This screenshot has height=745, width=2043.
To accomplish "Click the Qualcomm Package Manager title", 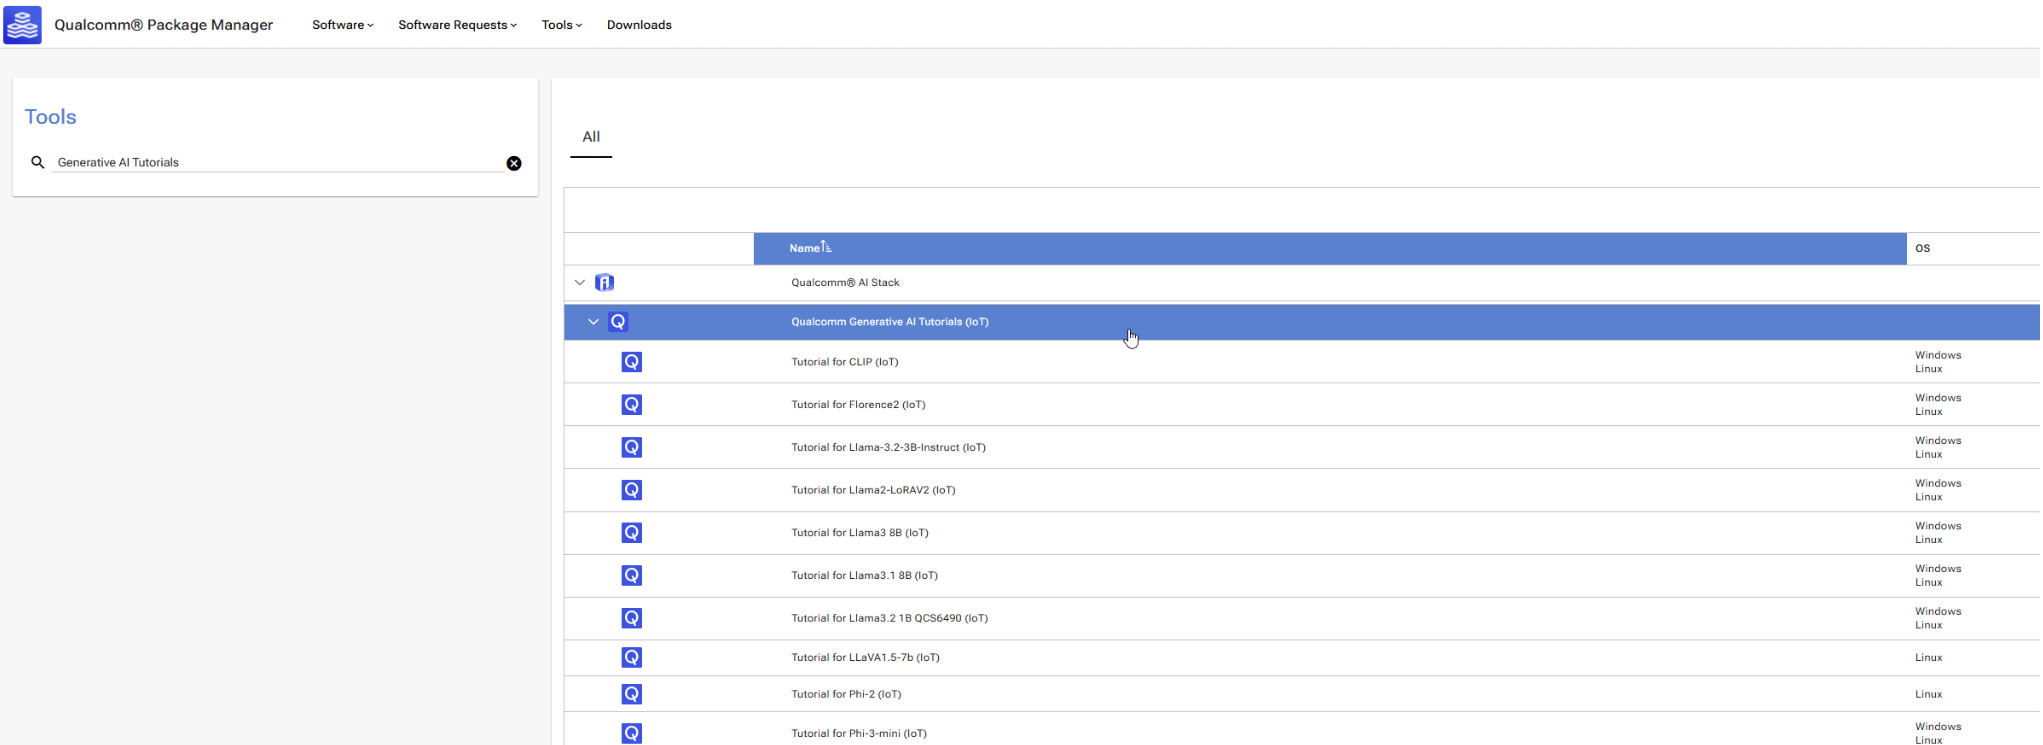I will pos(163,25).
